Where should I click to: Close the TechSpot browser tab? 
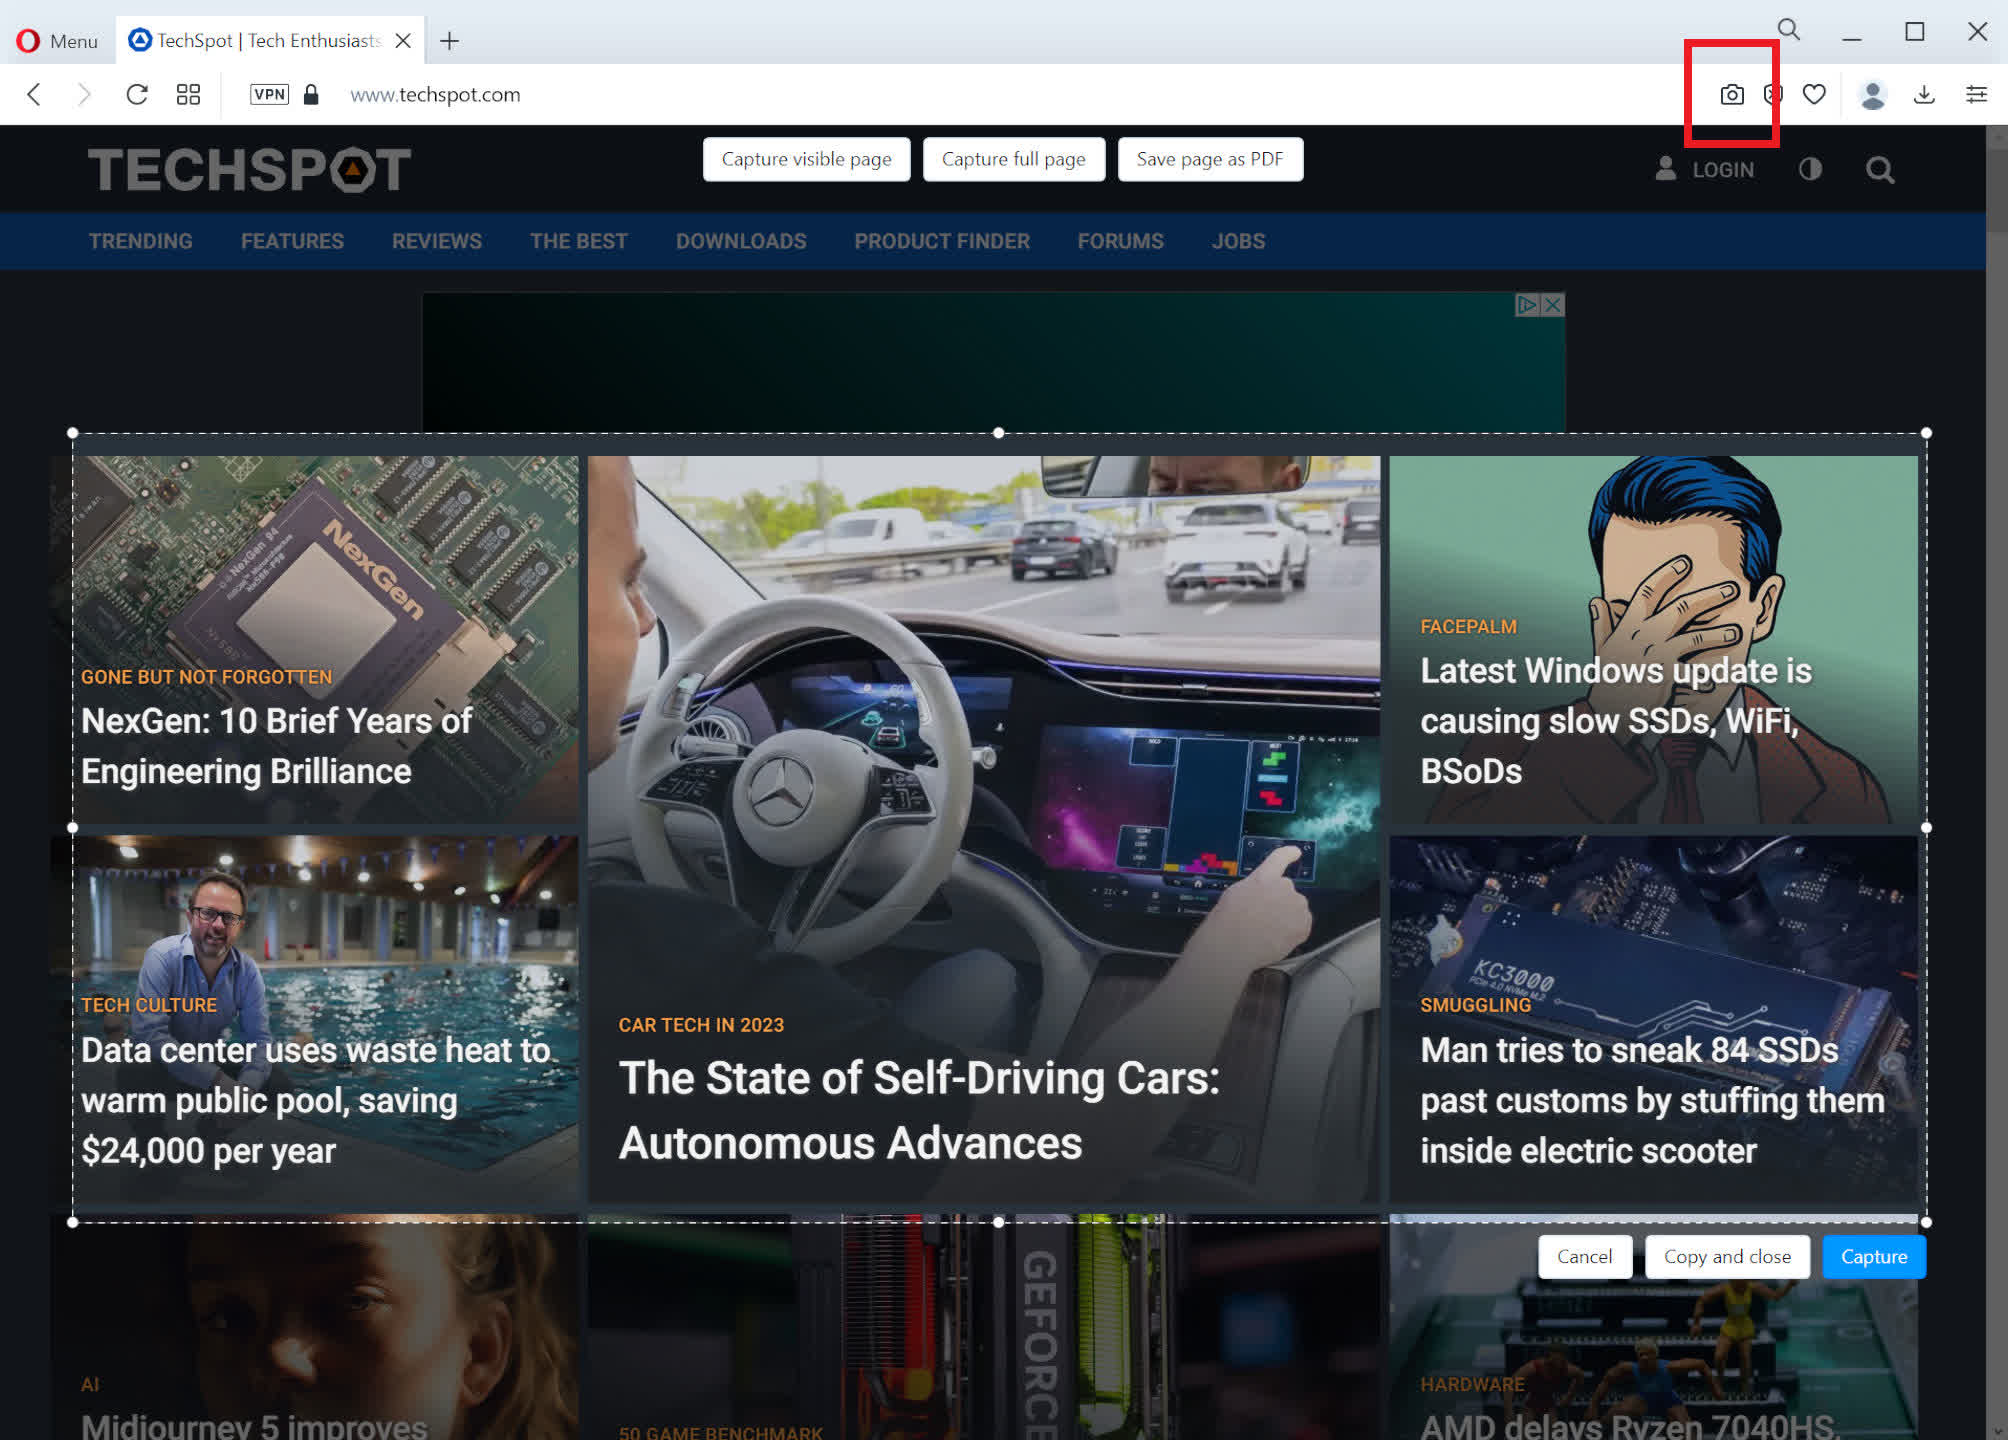tap(403, 41)
